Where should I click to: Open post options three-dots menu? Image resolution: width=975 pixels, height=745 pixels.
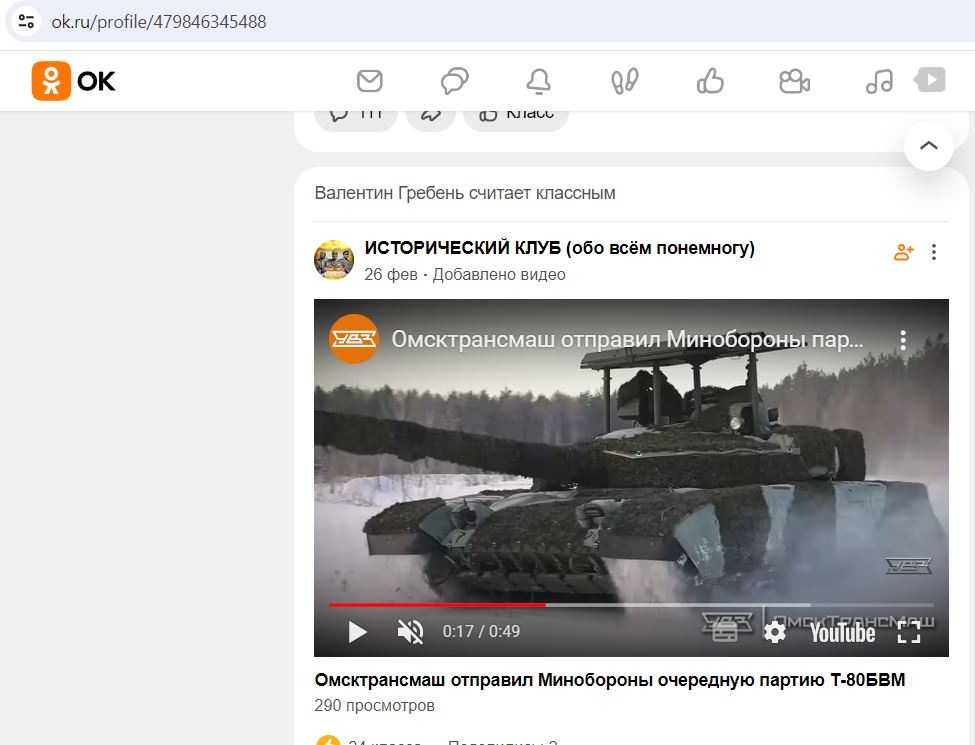[x=933, y=252]
